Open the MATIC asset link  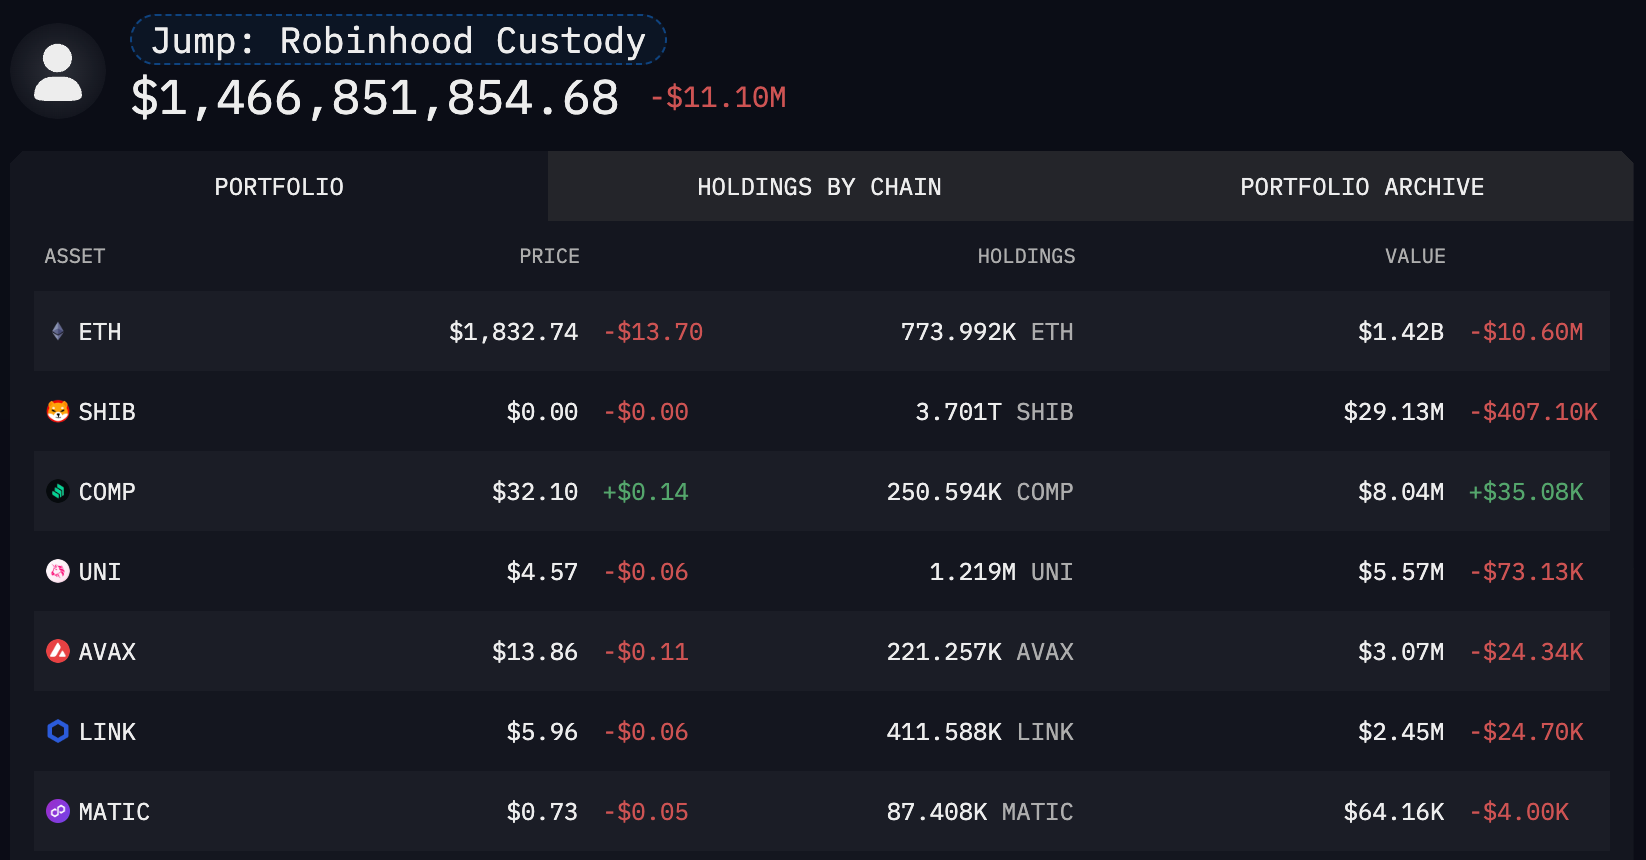coord(114,812)
